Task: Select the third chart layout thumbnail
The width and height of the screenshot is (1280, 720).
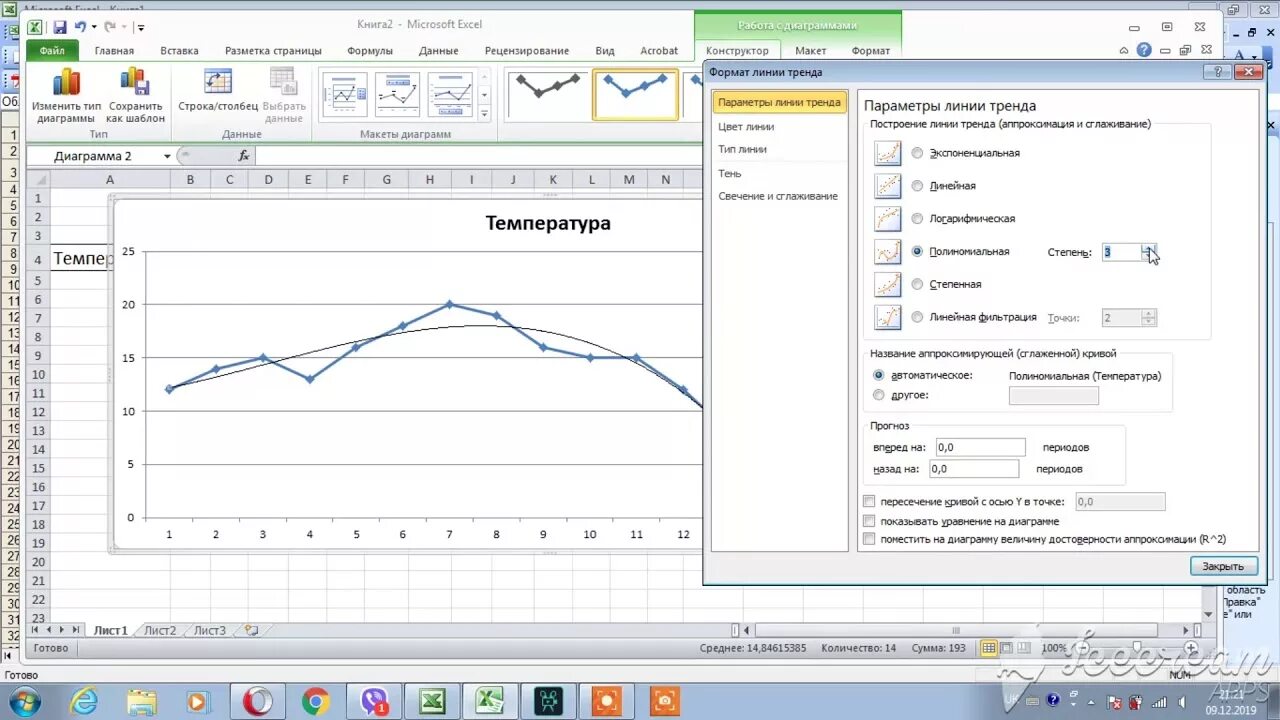Action: 450,95
